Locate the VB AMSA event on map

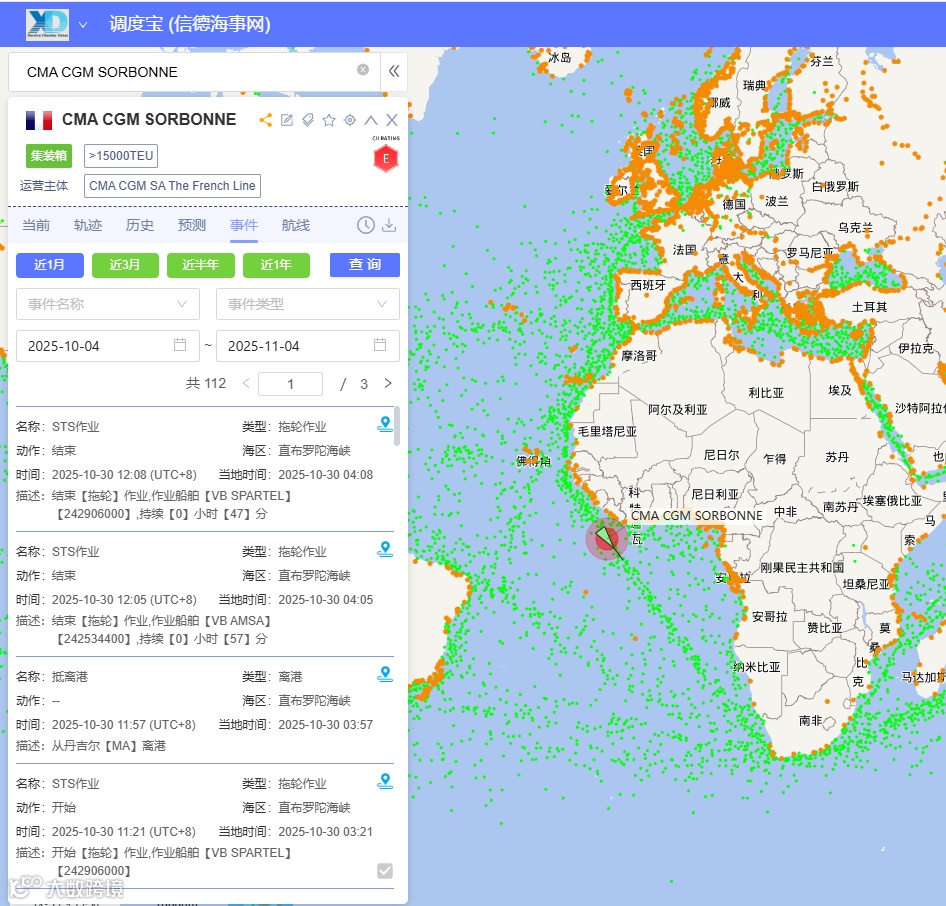385,549
